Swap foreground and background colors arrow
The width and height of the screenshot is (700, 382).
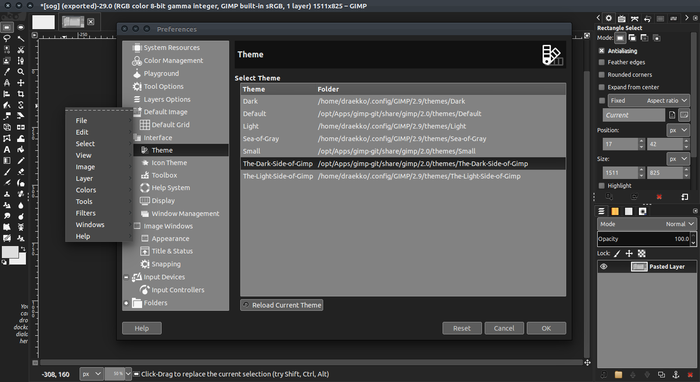click(23, 248)
